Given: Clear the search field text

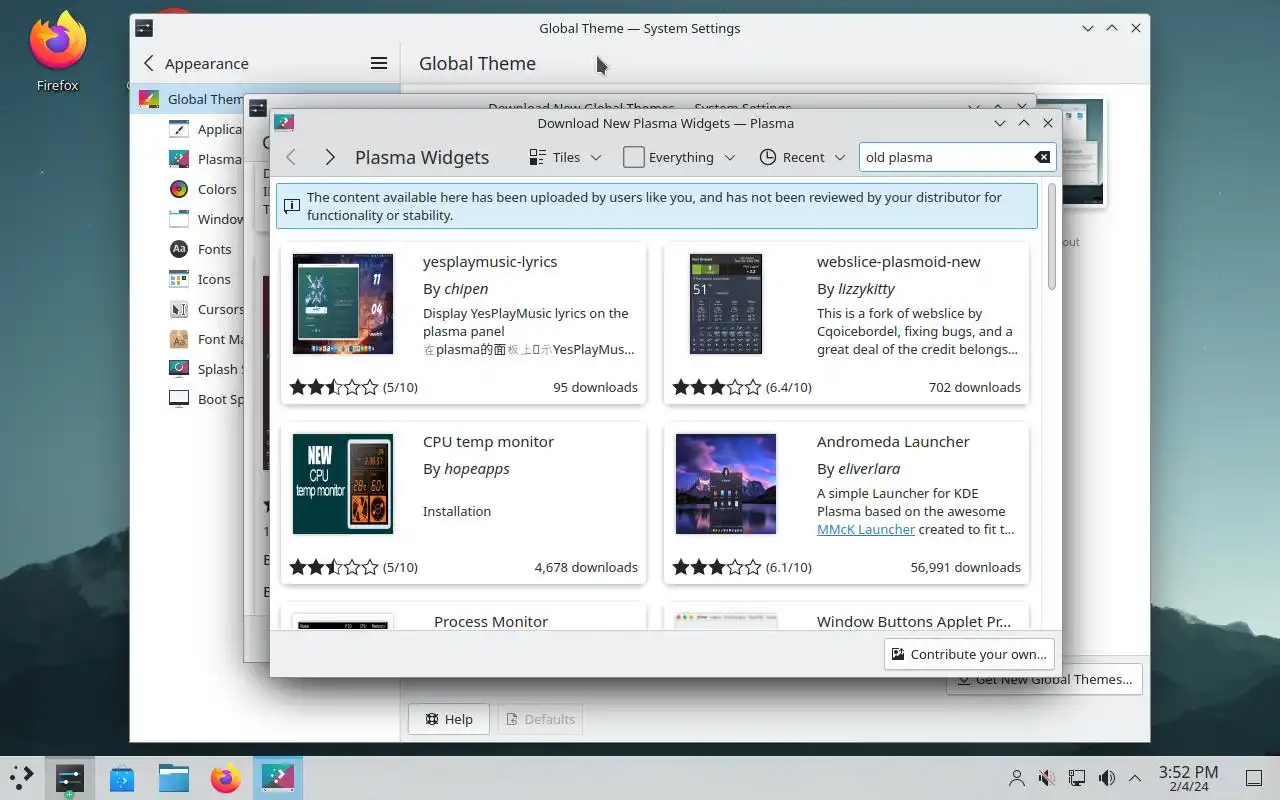Looking at the screenshot, I should [1042, 157].
